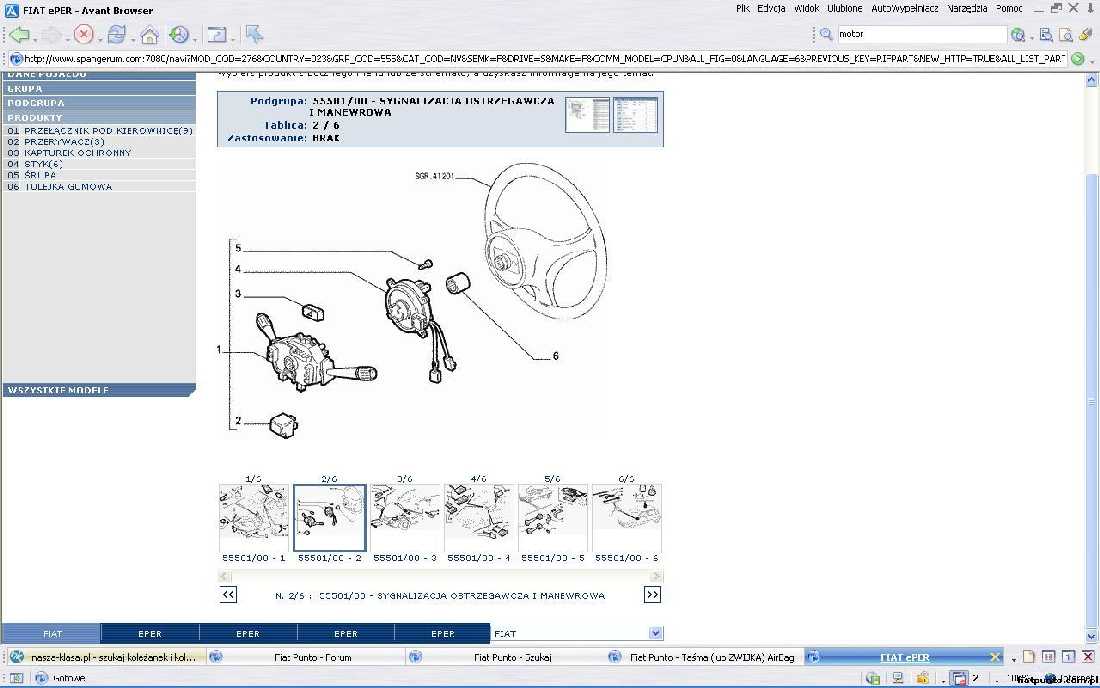The width and height of the screenshot is (1100, 688).
Task: Select the PRZEŁĄCZNIK POD KIEROWNICĘ product
Action: pos(100,130)
